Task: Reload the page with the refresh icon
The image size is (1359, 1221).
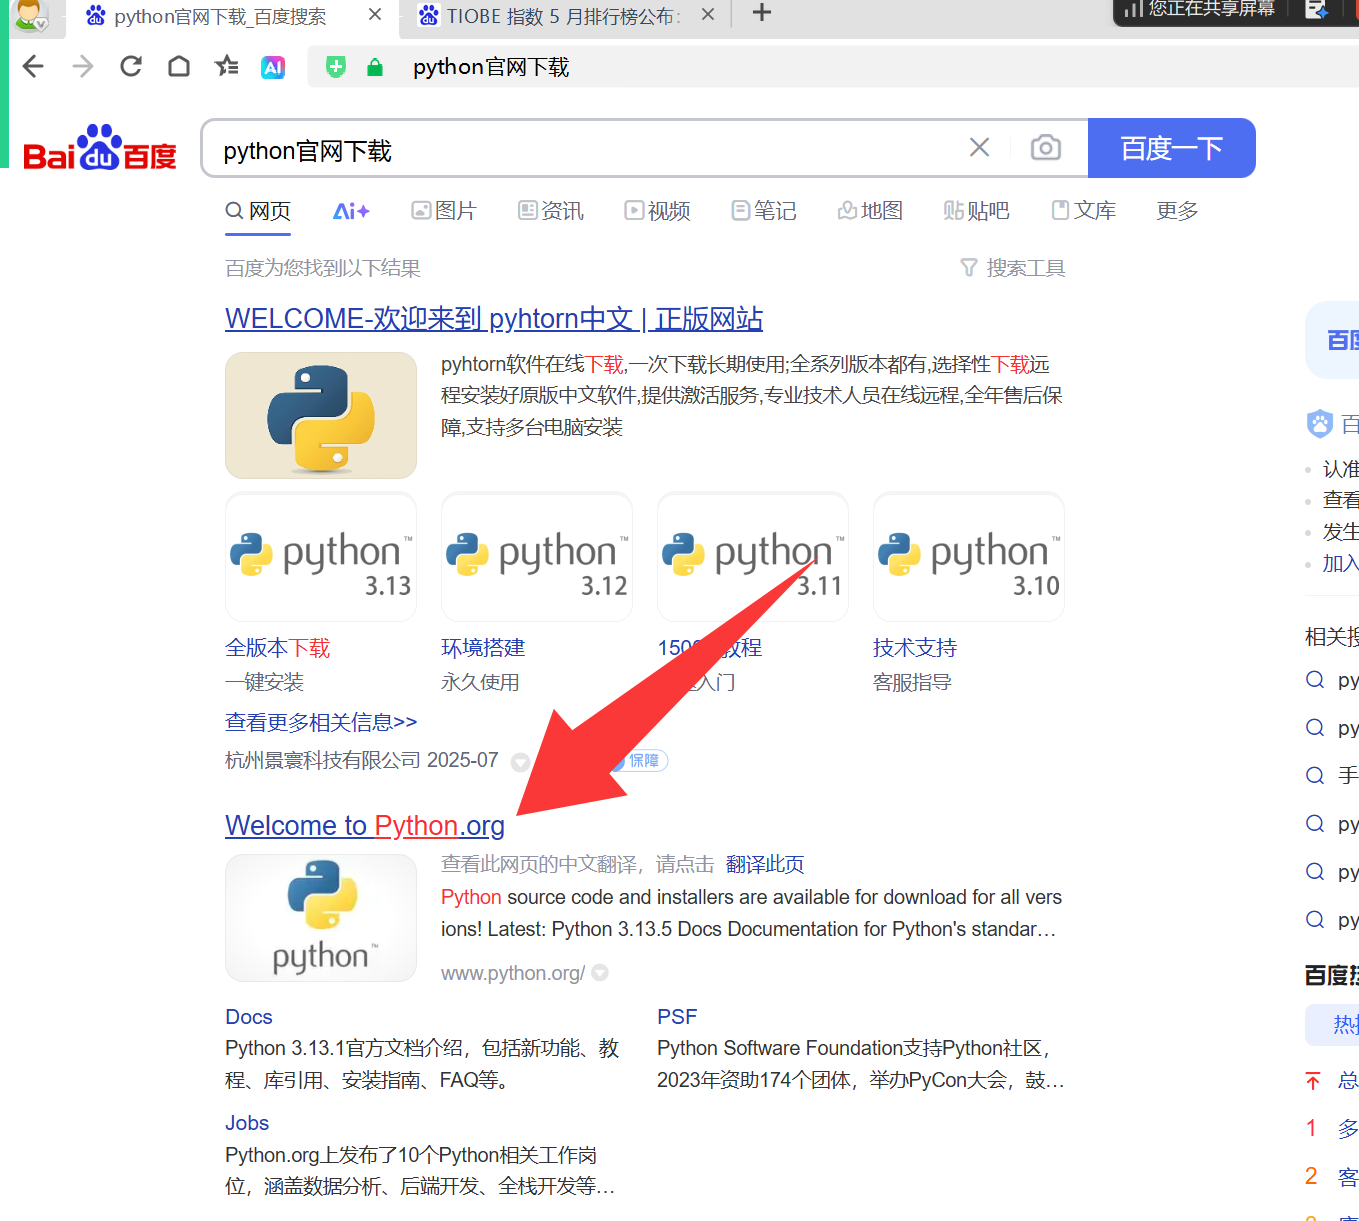Action: click(131, 67)
